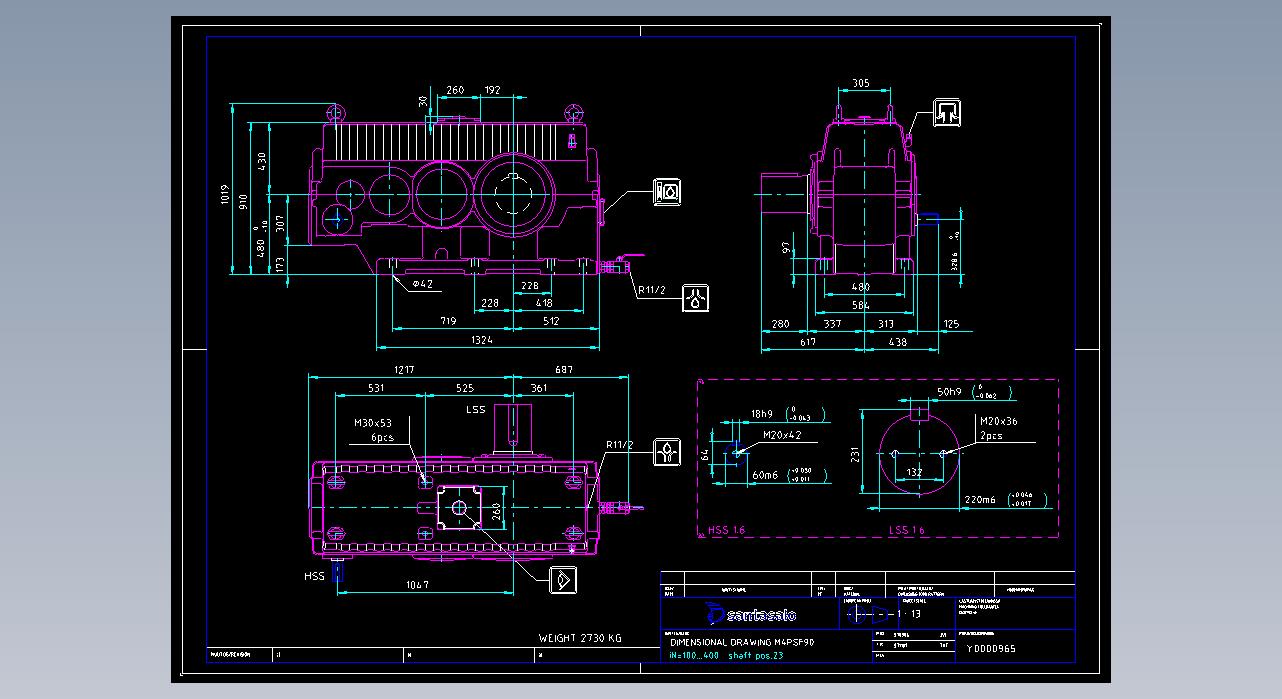Select the HSS 1.6 detail label
The height and width of the screenshot is (699, 1282).
point(726,530)
